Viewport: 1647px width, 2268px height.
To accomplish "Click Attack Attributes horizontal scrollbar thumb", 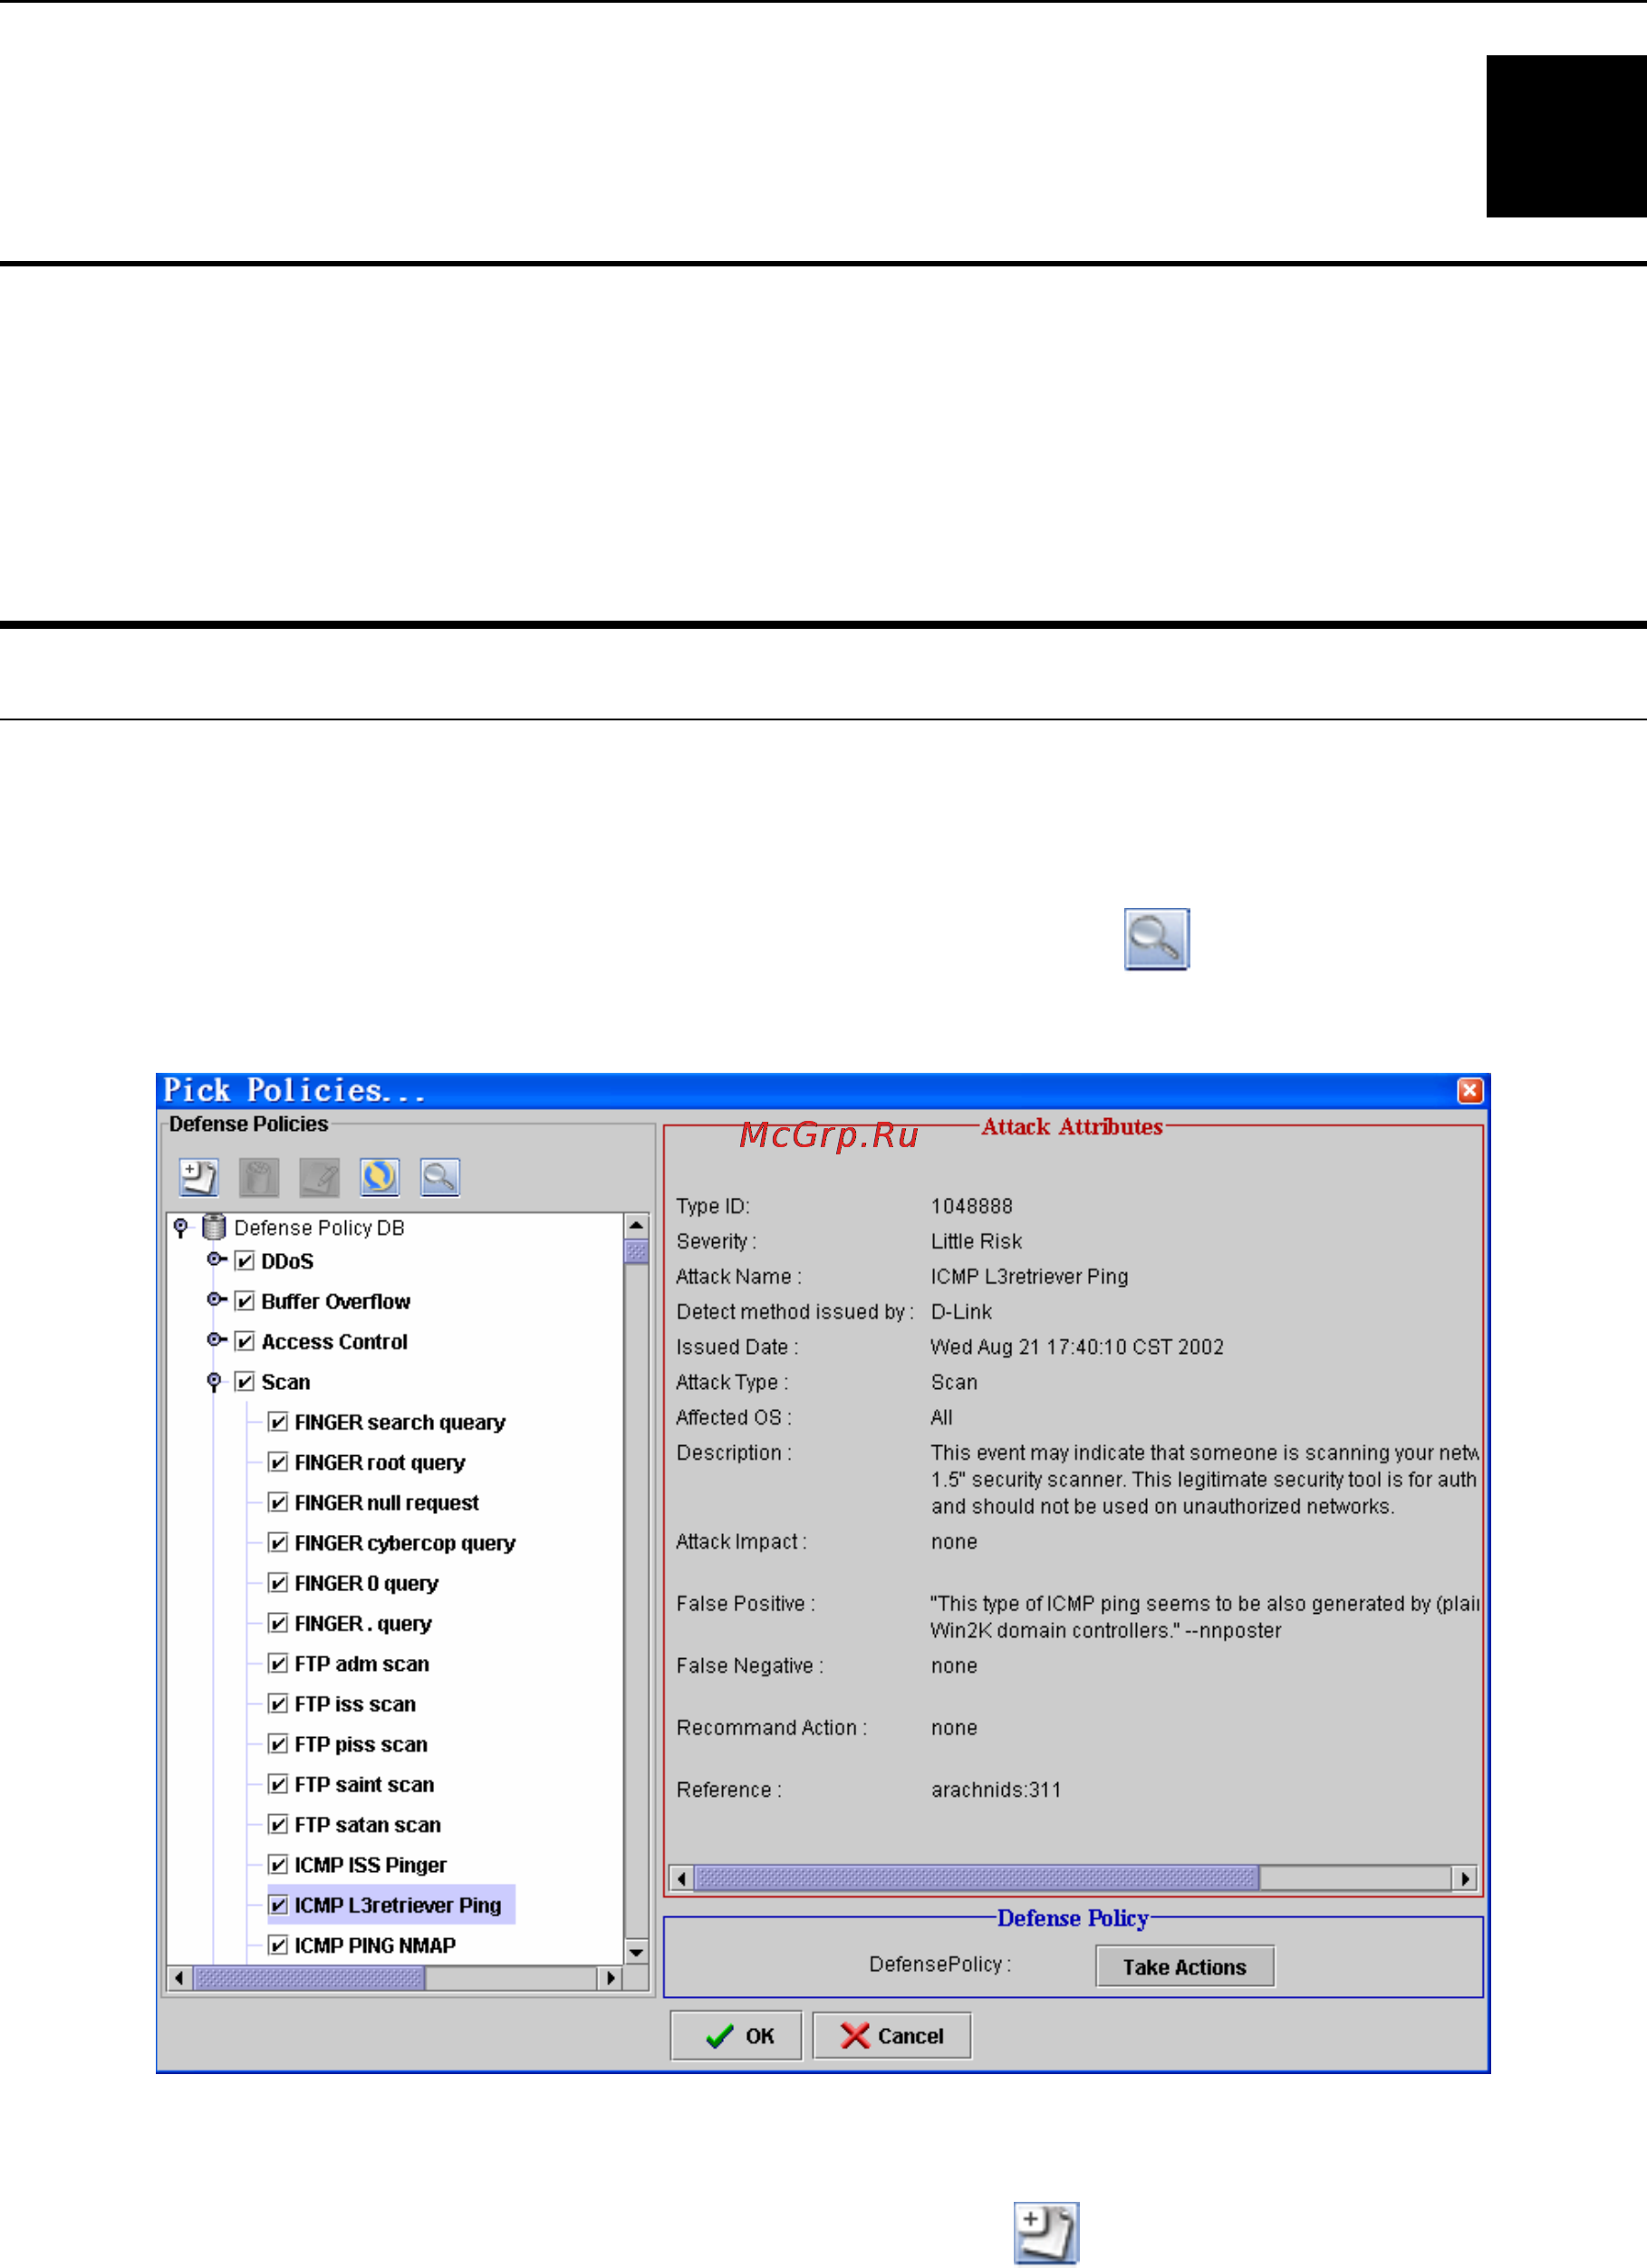I will [976, 1878].
